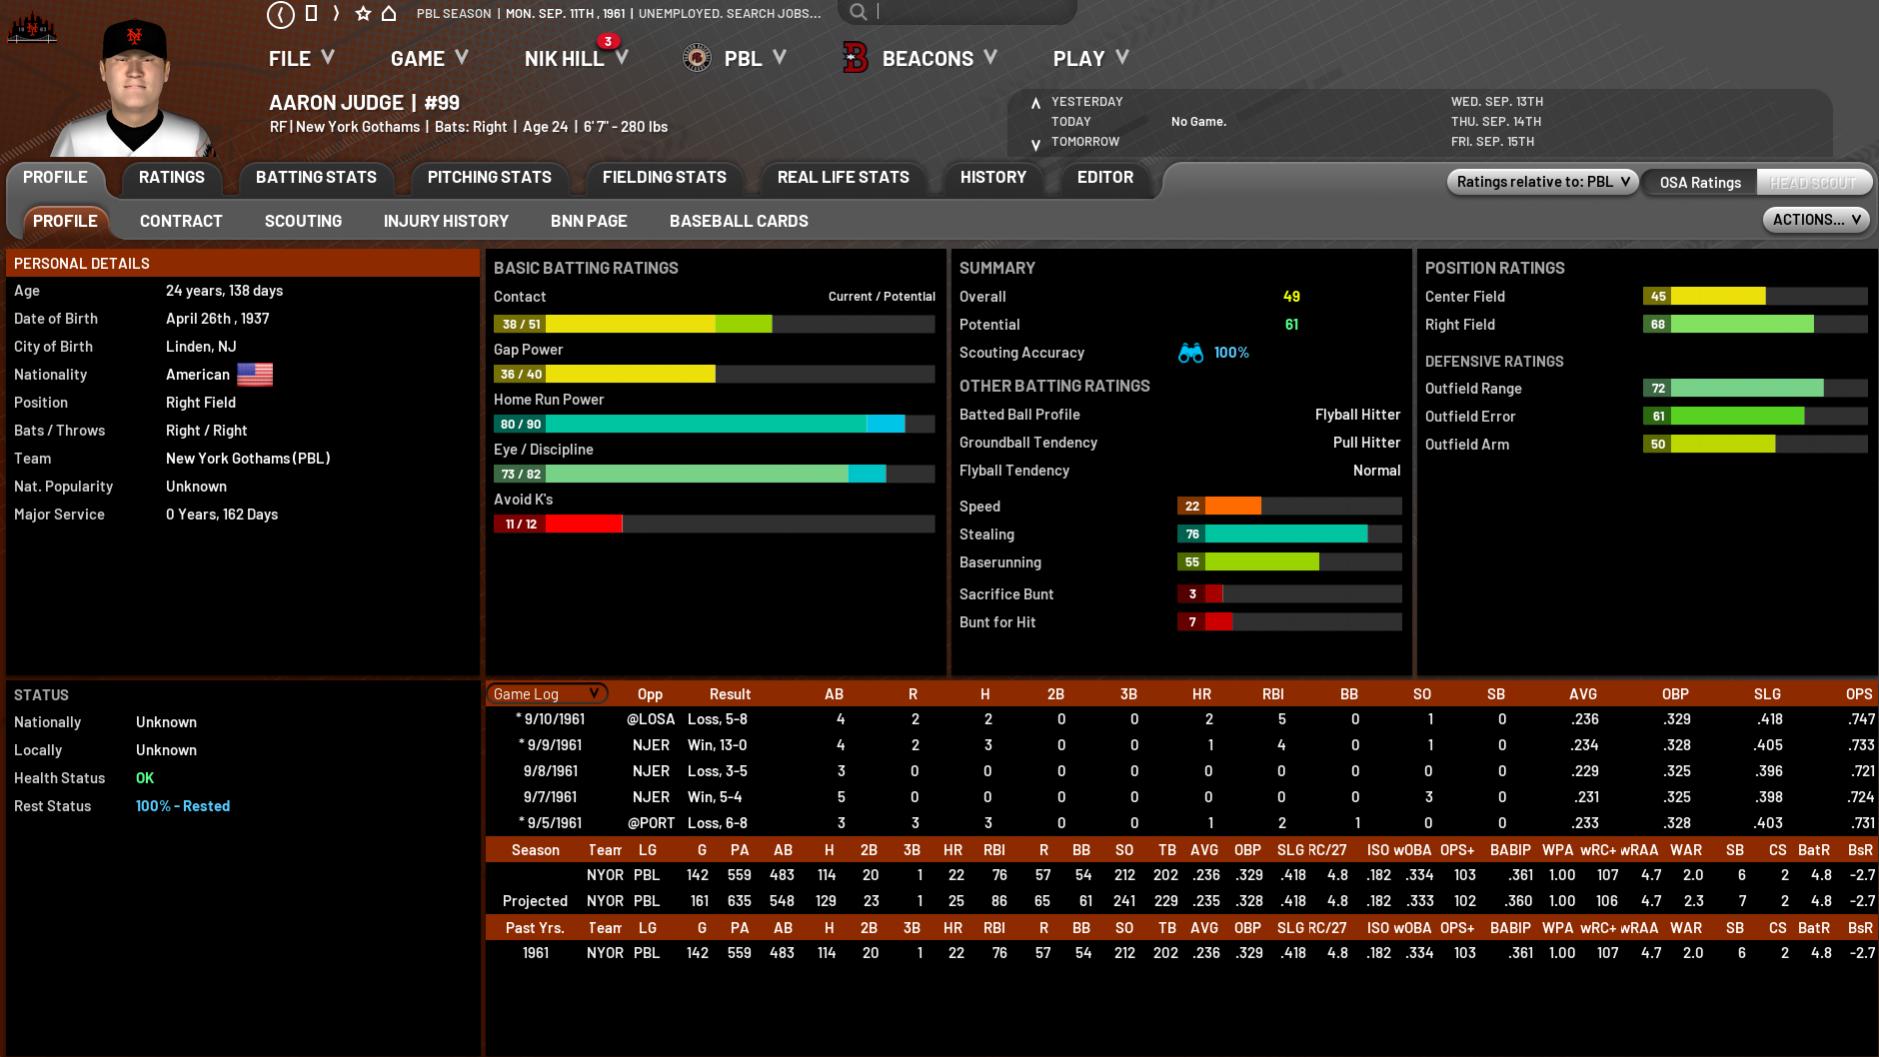Open the CONTRACT sub-tab
This screenshot has width=1879, height=1057.
[x=181, y=221]
